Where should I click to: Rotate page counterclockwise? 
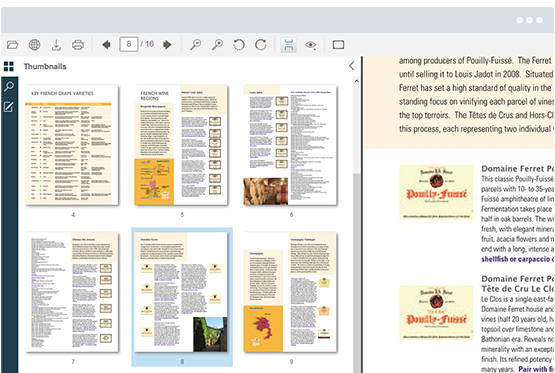coord(239,45)
